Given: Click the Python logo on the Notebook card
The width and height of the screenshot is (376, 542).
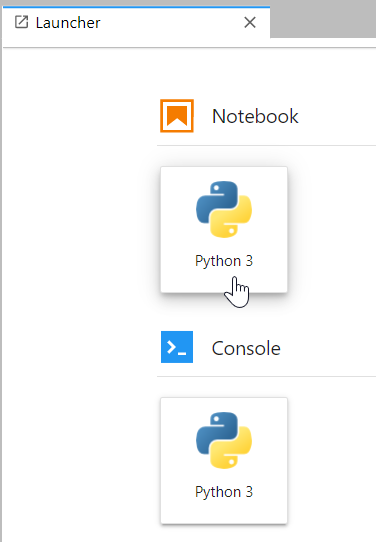Looking at the screenshot, I should (x=224, y=209).
